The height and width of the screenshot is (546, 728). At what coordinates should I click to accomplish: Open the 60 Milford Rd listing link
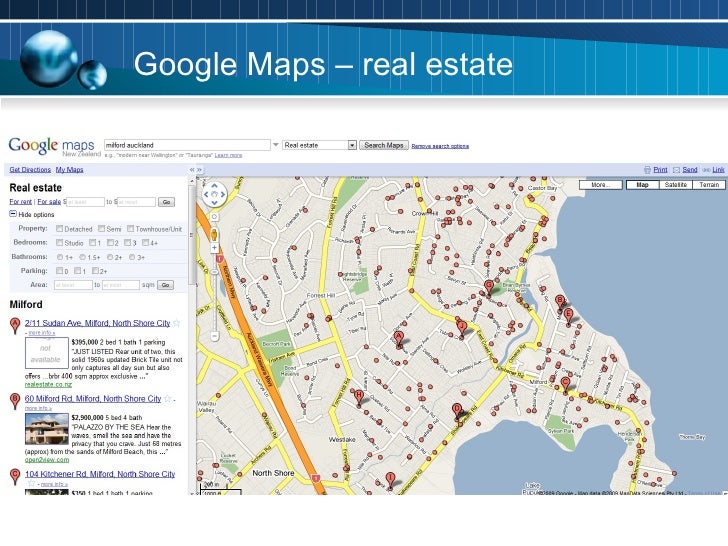pos(93,399)
